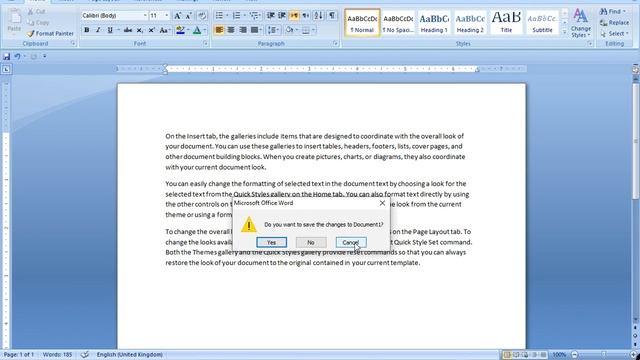Screen dimensions: 640x360
Task: Toggle superscript formatting
Action: pyautogui.click(x=151, y=30)
